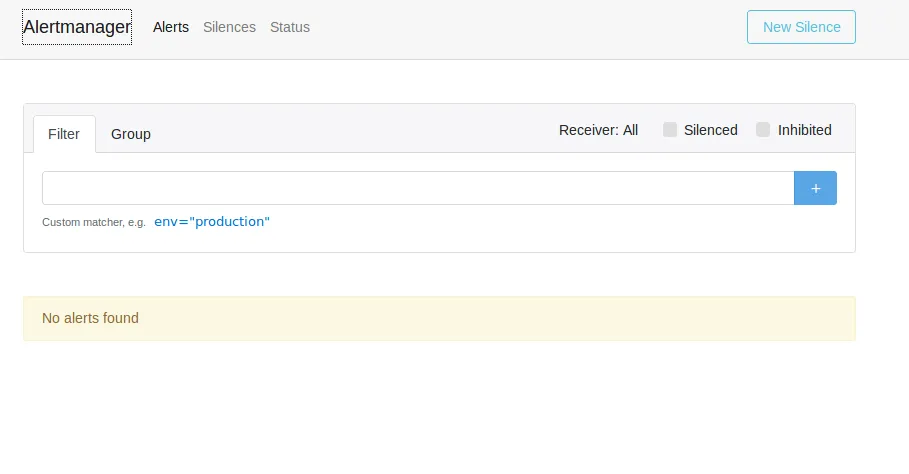Click the empty tab bar space beside Group
The width and height of the screenshot is (909, 474).
[350, 134]
